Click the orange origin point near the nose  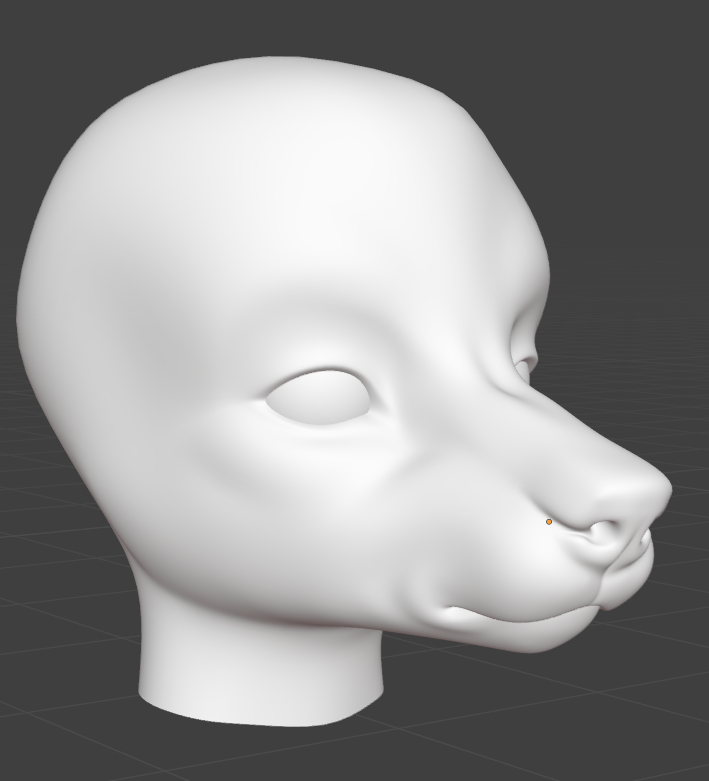549,522
